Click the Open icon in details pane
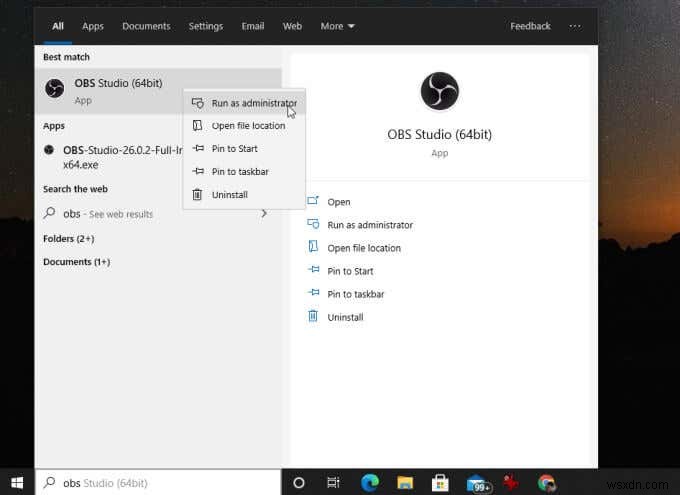Screen dimensions: 680x495 pos(313,200)
